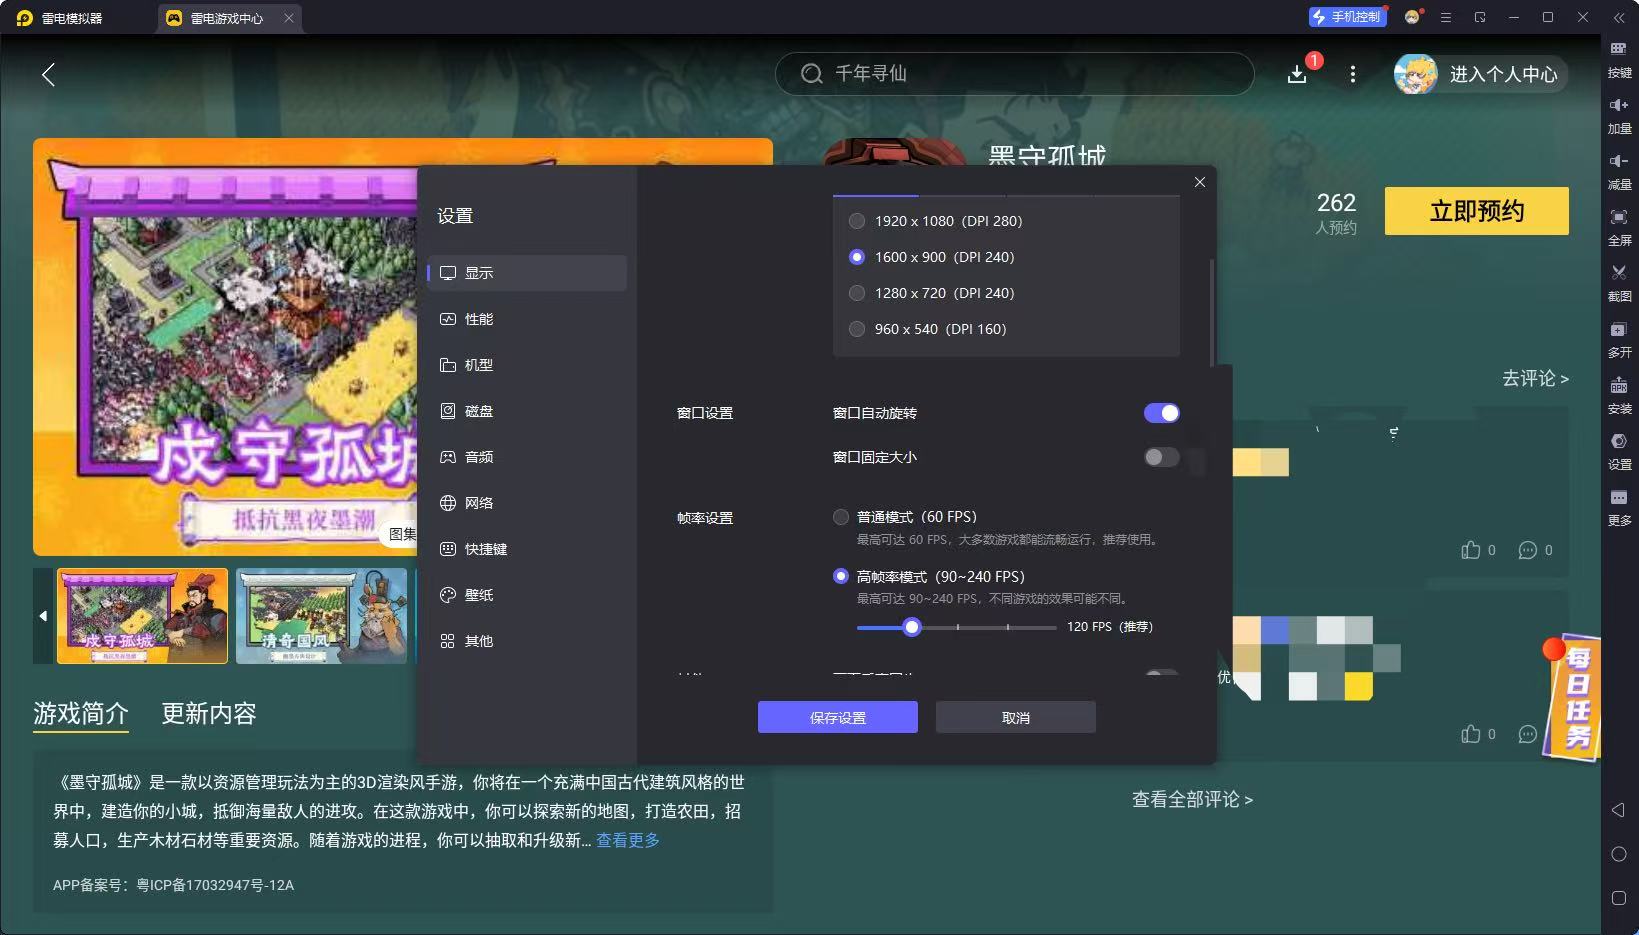
Task: Open the 性能 performance settings section
Action: coord(527,319)
